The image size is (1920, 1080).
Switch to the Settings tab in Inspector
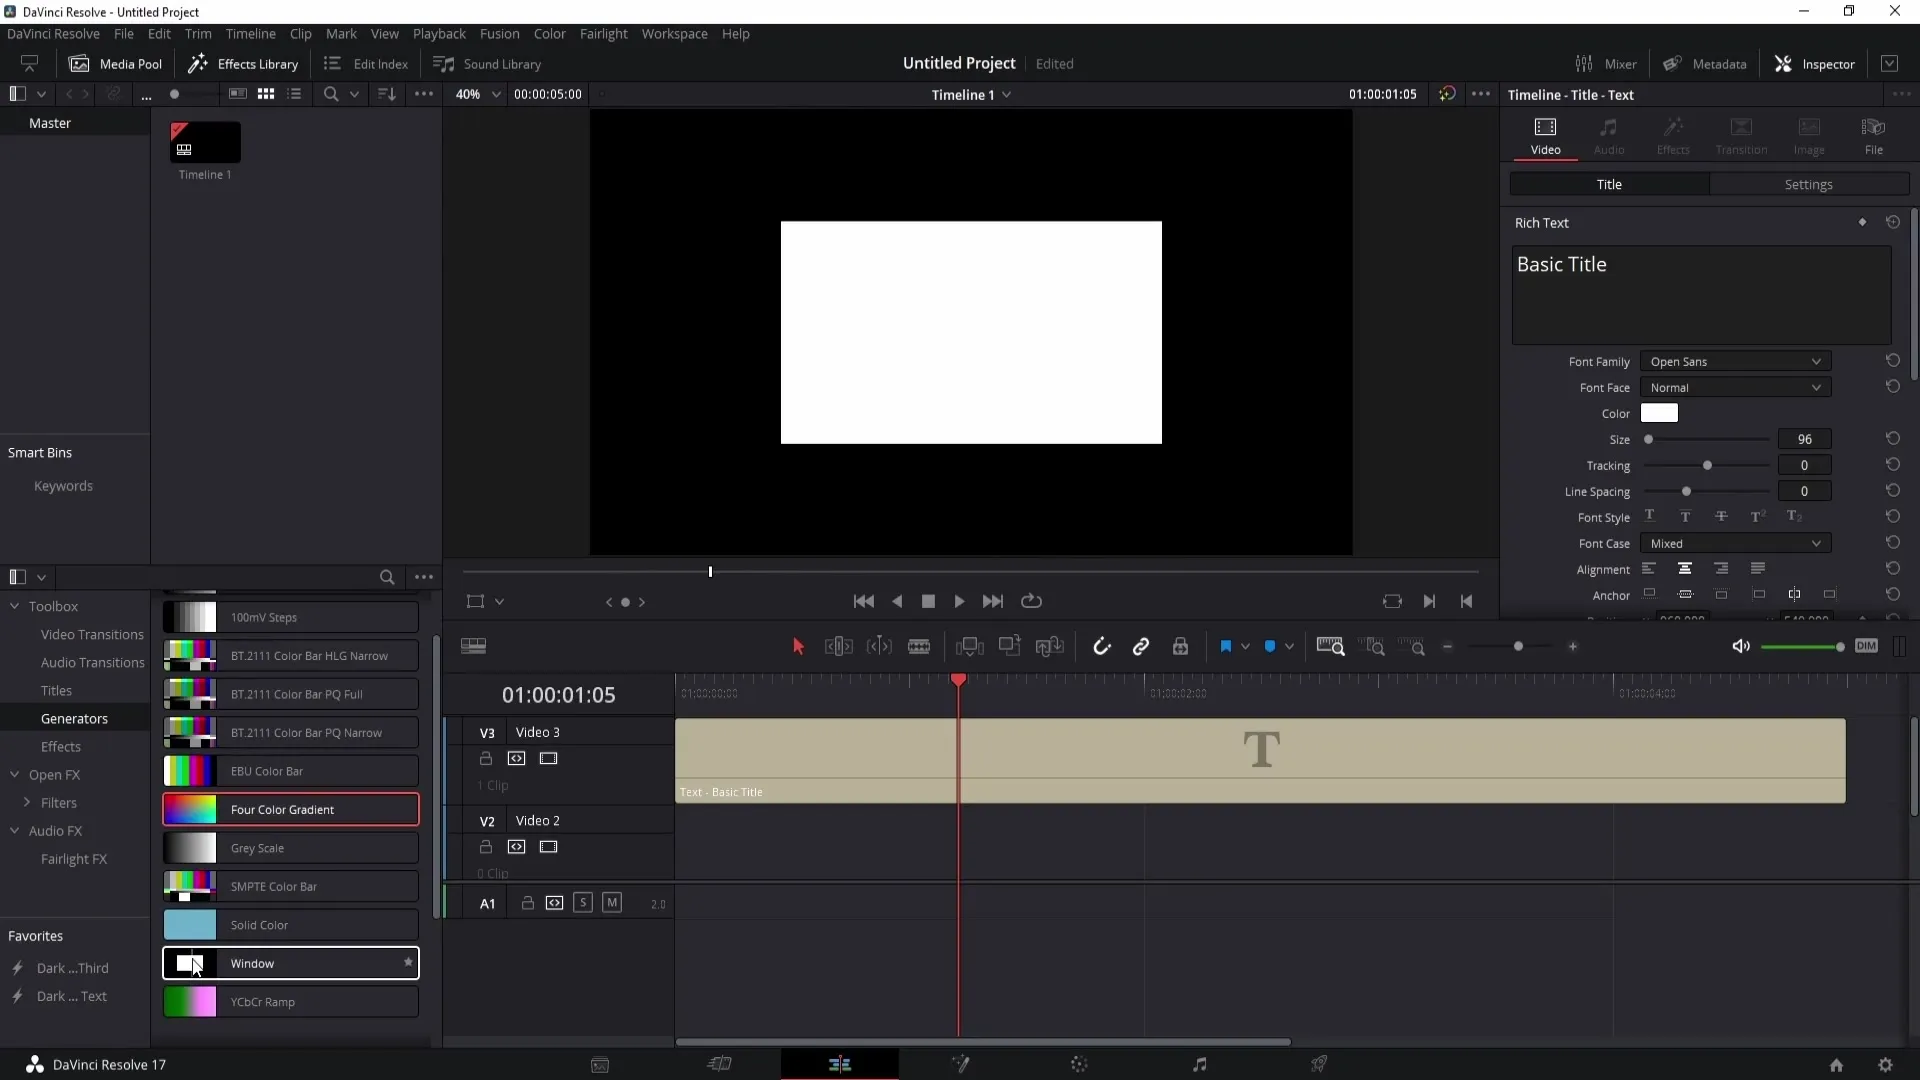tap(1808, 183)
